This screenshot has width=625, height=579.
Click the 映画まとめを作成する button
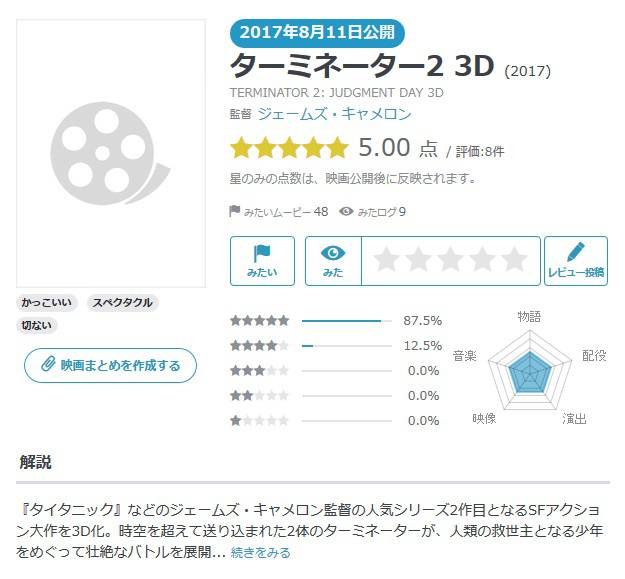click(x=110, y=365)
